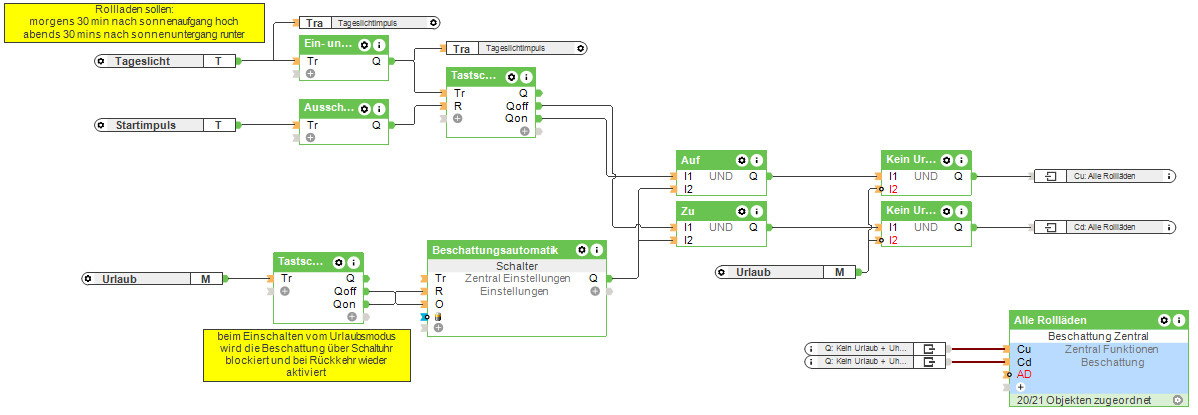
Task: Select the Auf block title
Action: click(689, 160)
